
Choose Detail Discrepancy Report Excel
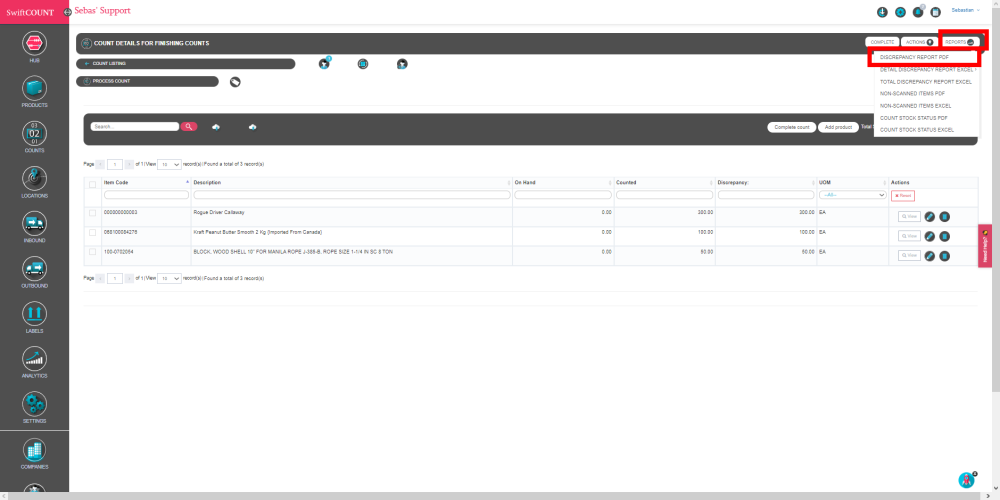point(927,70)
